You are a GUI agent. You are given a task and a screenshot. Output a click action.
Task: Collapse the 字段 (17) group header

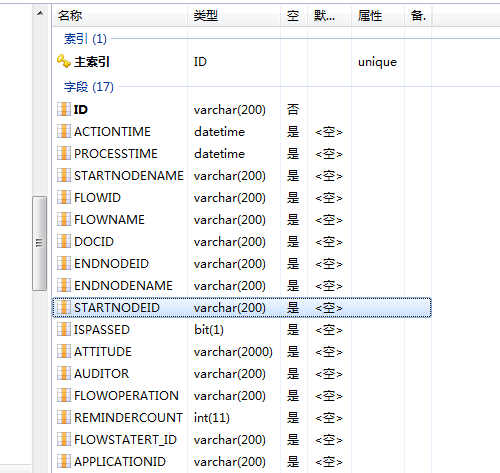coord(89,87)
